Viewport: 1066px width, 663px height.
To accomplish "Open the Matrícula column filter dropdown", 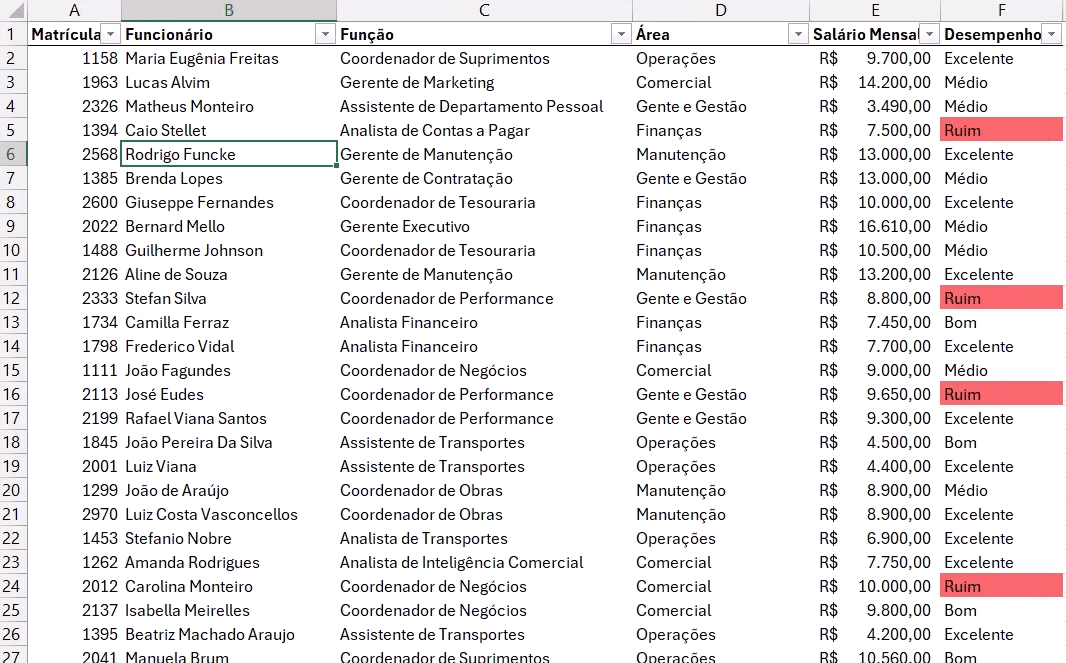I will (x=111, y=35).
